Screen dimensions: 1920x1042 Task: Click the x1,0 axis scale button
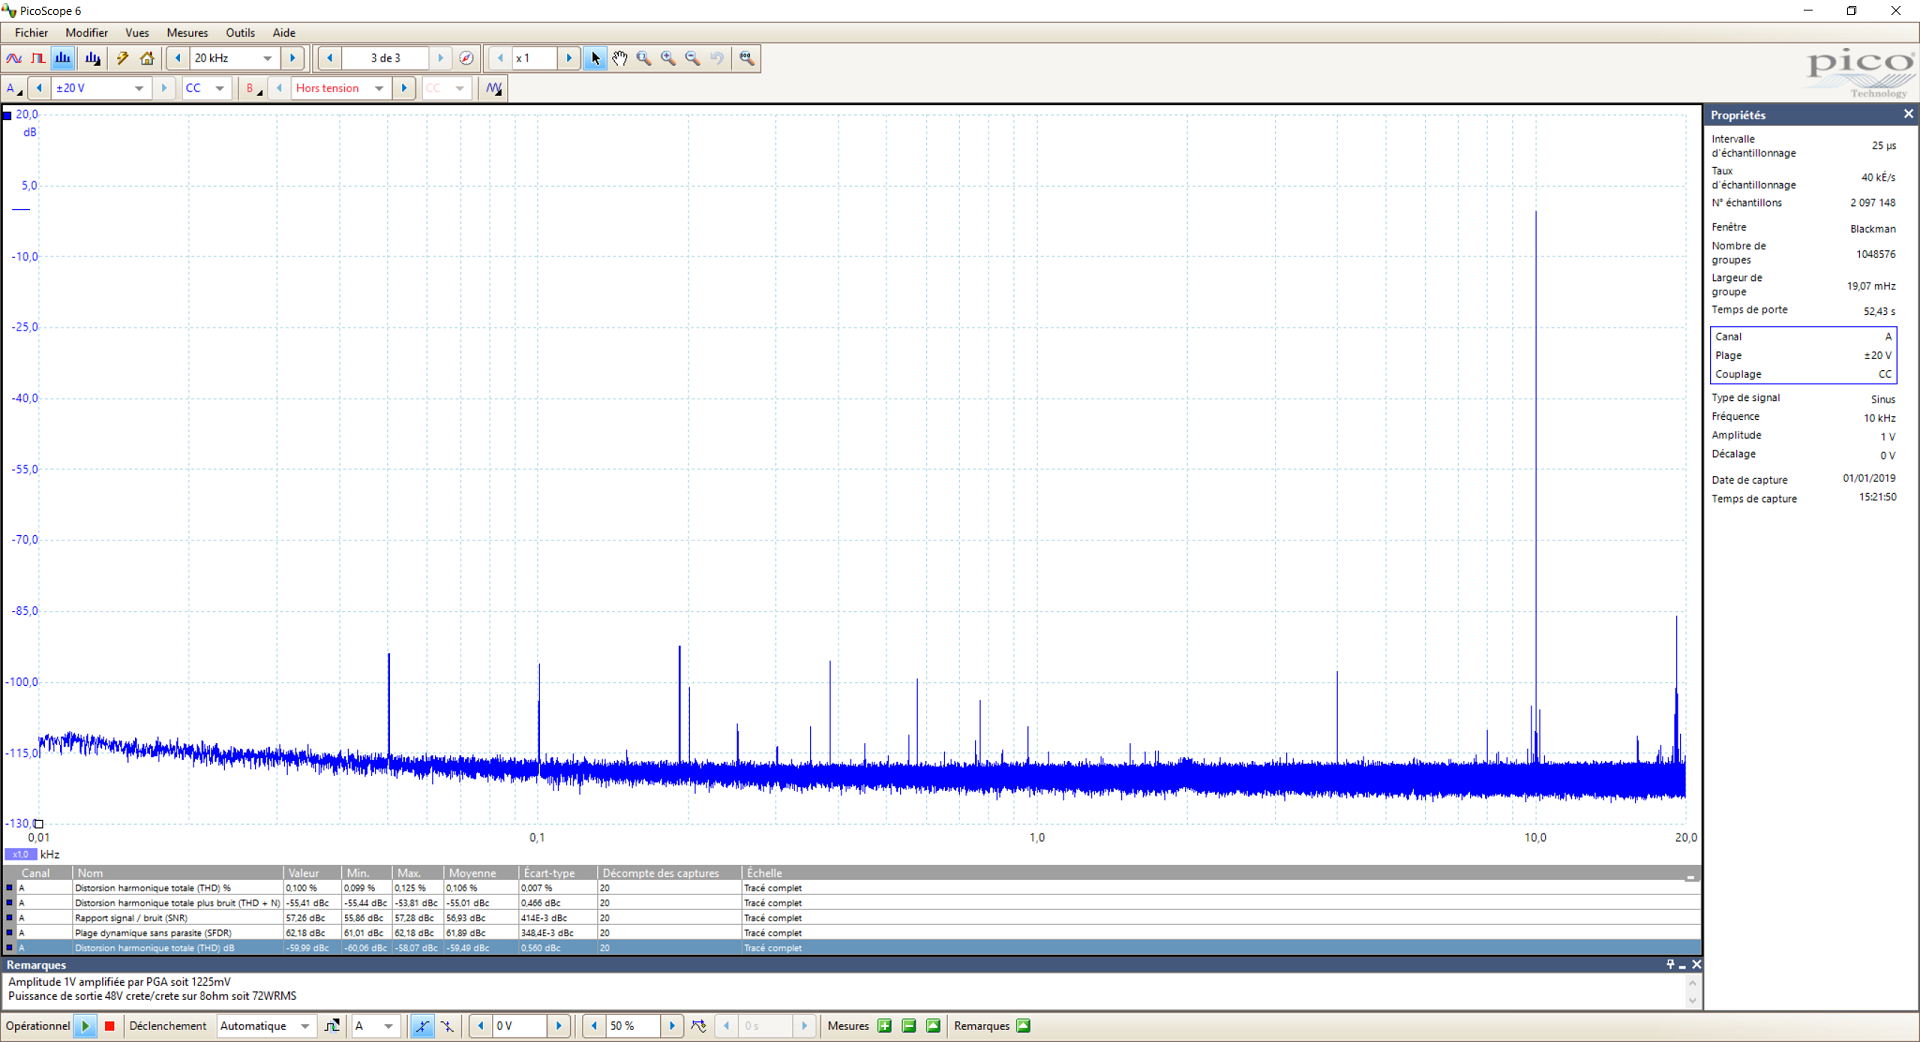[x=21, y=854]
